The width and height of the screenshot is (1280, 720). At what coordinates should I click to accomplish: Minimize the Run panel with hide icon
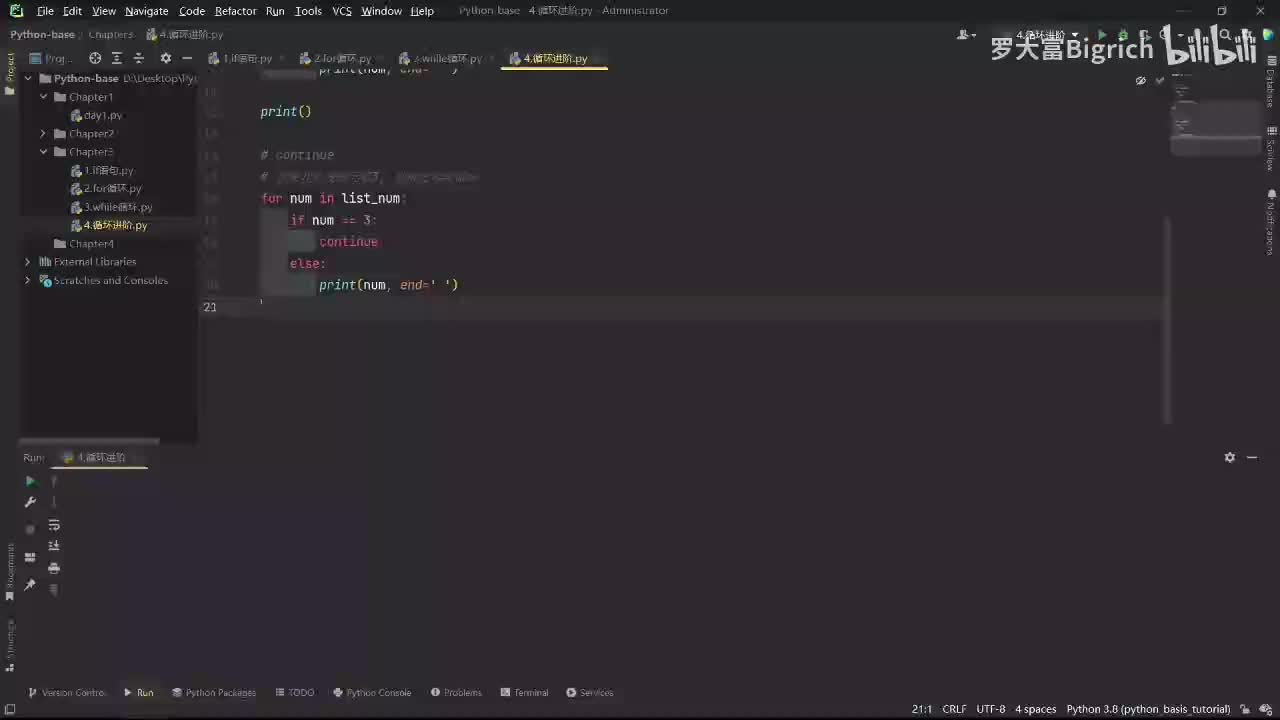pyautogui.click(x=1252, y=457)
